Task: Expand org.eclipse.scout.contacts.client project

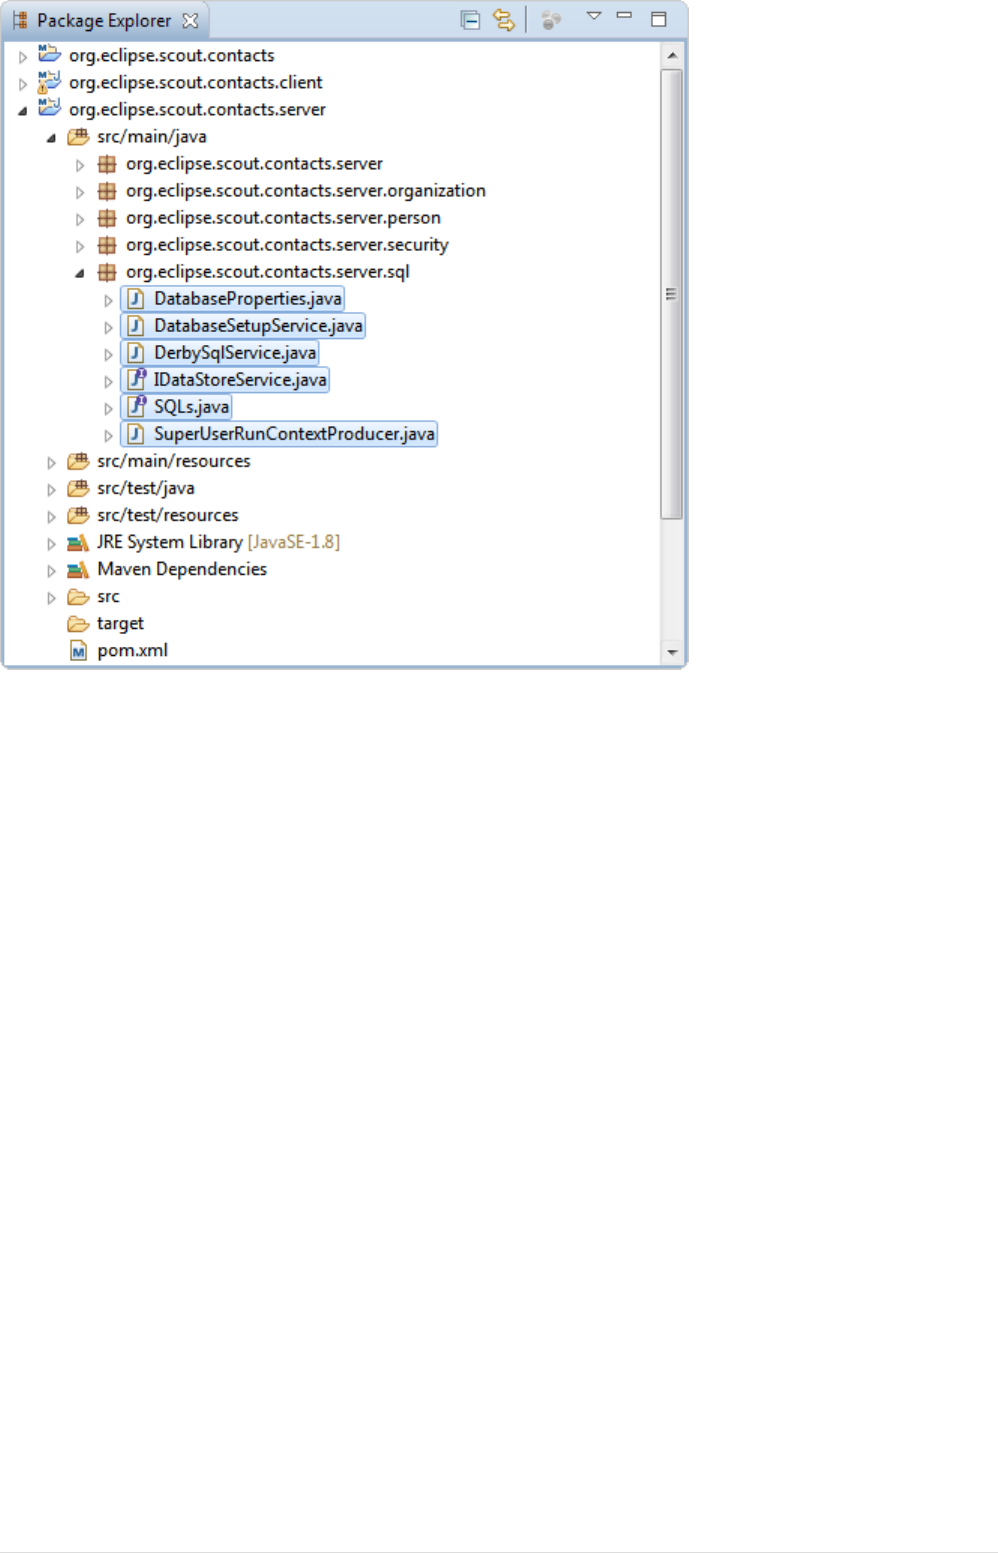Action: click(23, 84)
